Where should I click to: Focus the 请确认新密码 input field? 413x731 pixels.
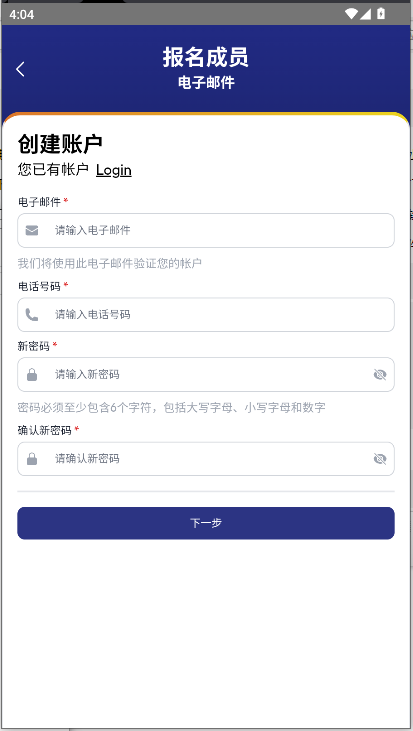pos(206,459)
